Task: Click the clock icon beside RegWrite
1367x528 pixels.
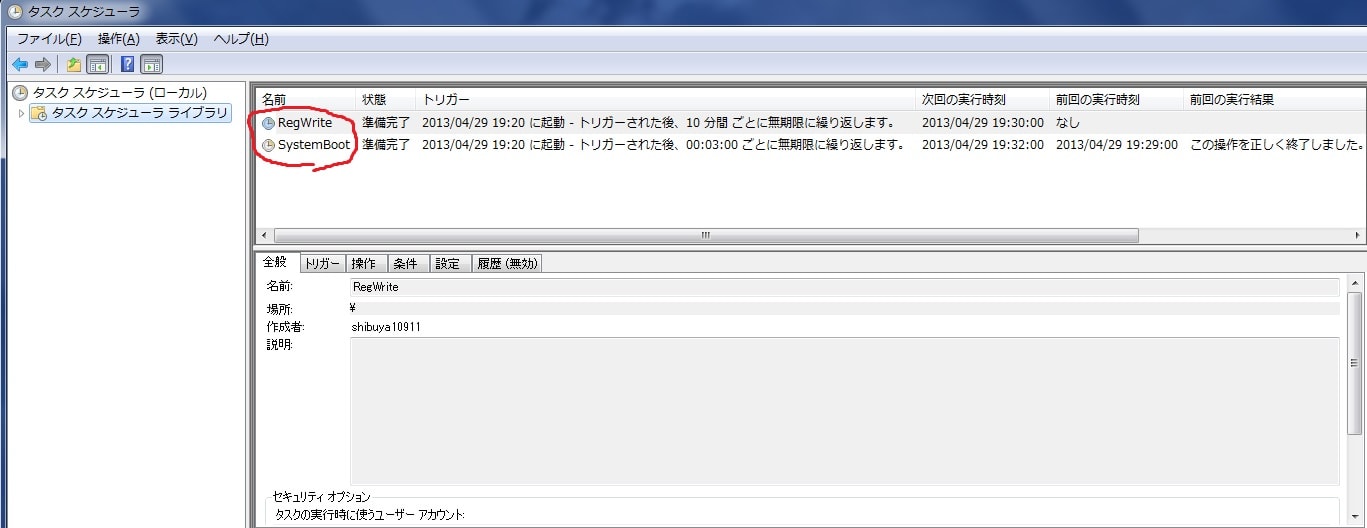Action: [268, 123]
